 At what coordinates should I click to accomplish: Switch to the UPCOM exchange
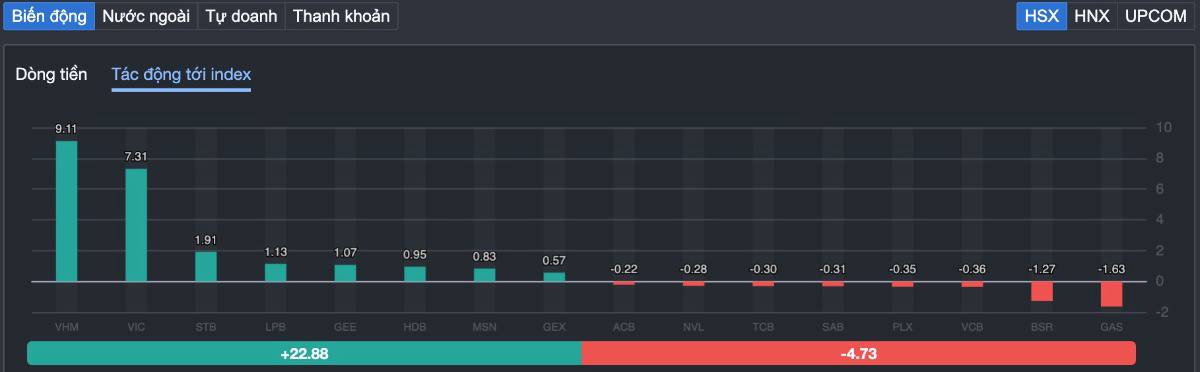coord(1155,16)
